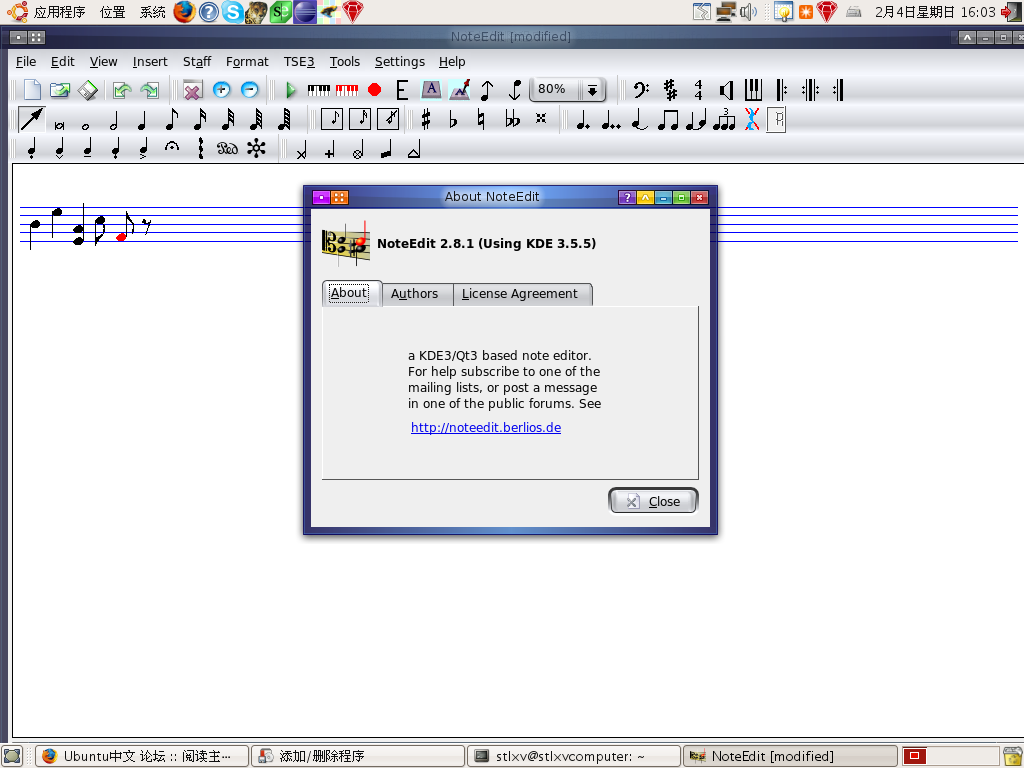Close the About NoteEdit dialog
Image resolution: width=1024 pixels, height=768 pixels.
coord(653,501)
